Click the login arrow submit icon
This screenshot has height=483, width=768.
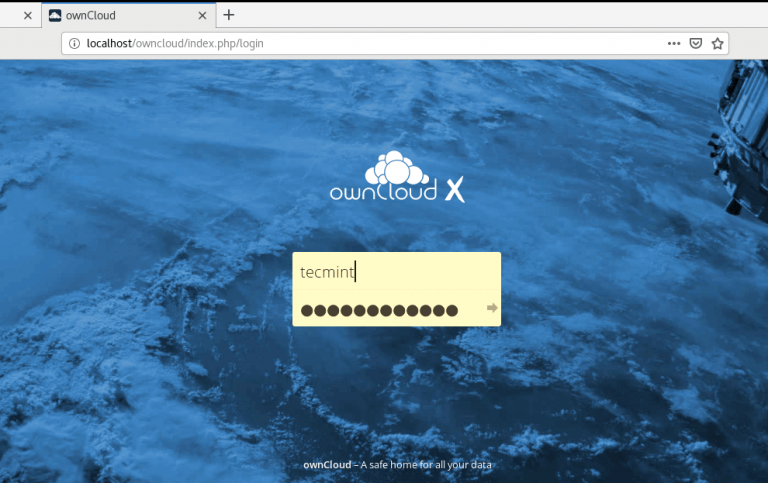[492, 308]
